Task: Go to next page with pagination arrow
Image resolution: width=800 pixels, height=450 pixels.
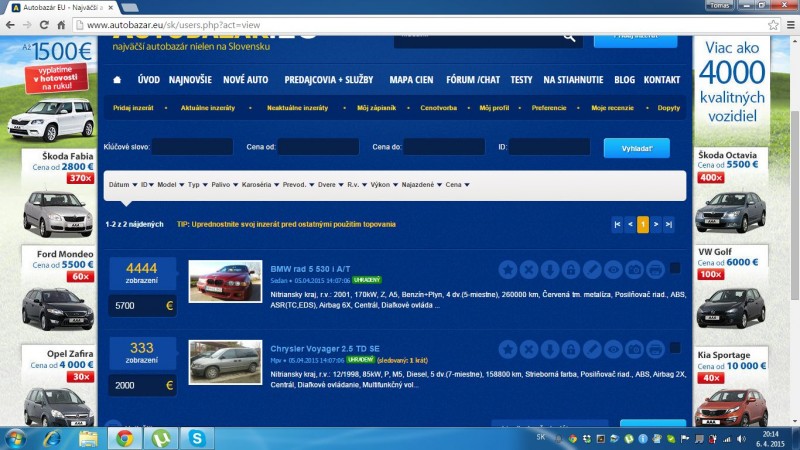Action: point(656,224)
